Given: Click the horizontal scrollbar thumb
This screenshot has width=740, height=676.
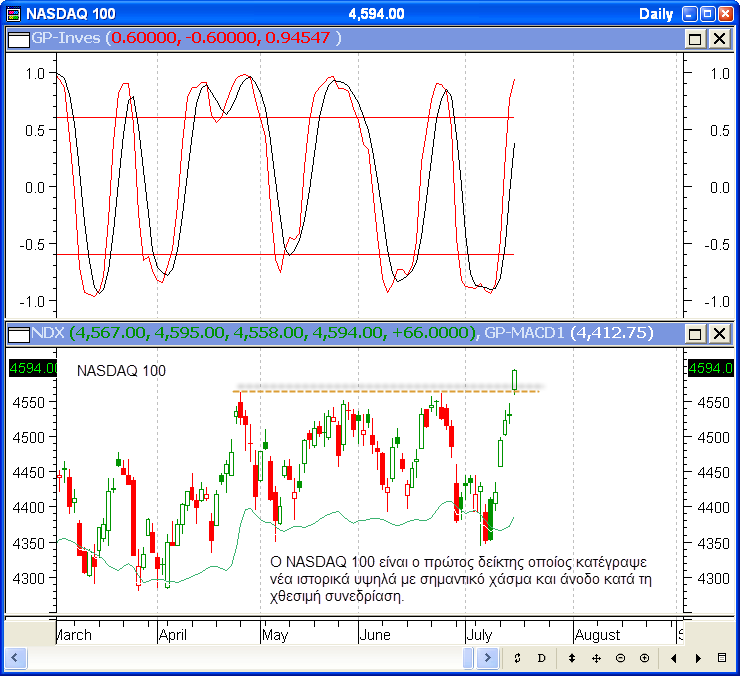Looking at the screenshot, I should point(468,658).
